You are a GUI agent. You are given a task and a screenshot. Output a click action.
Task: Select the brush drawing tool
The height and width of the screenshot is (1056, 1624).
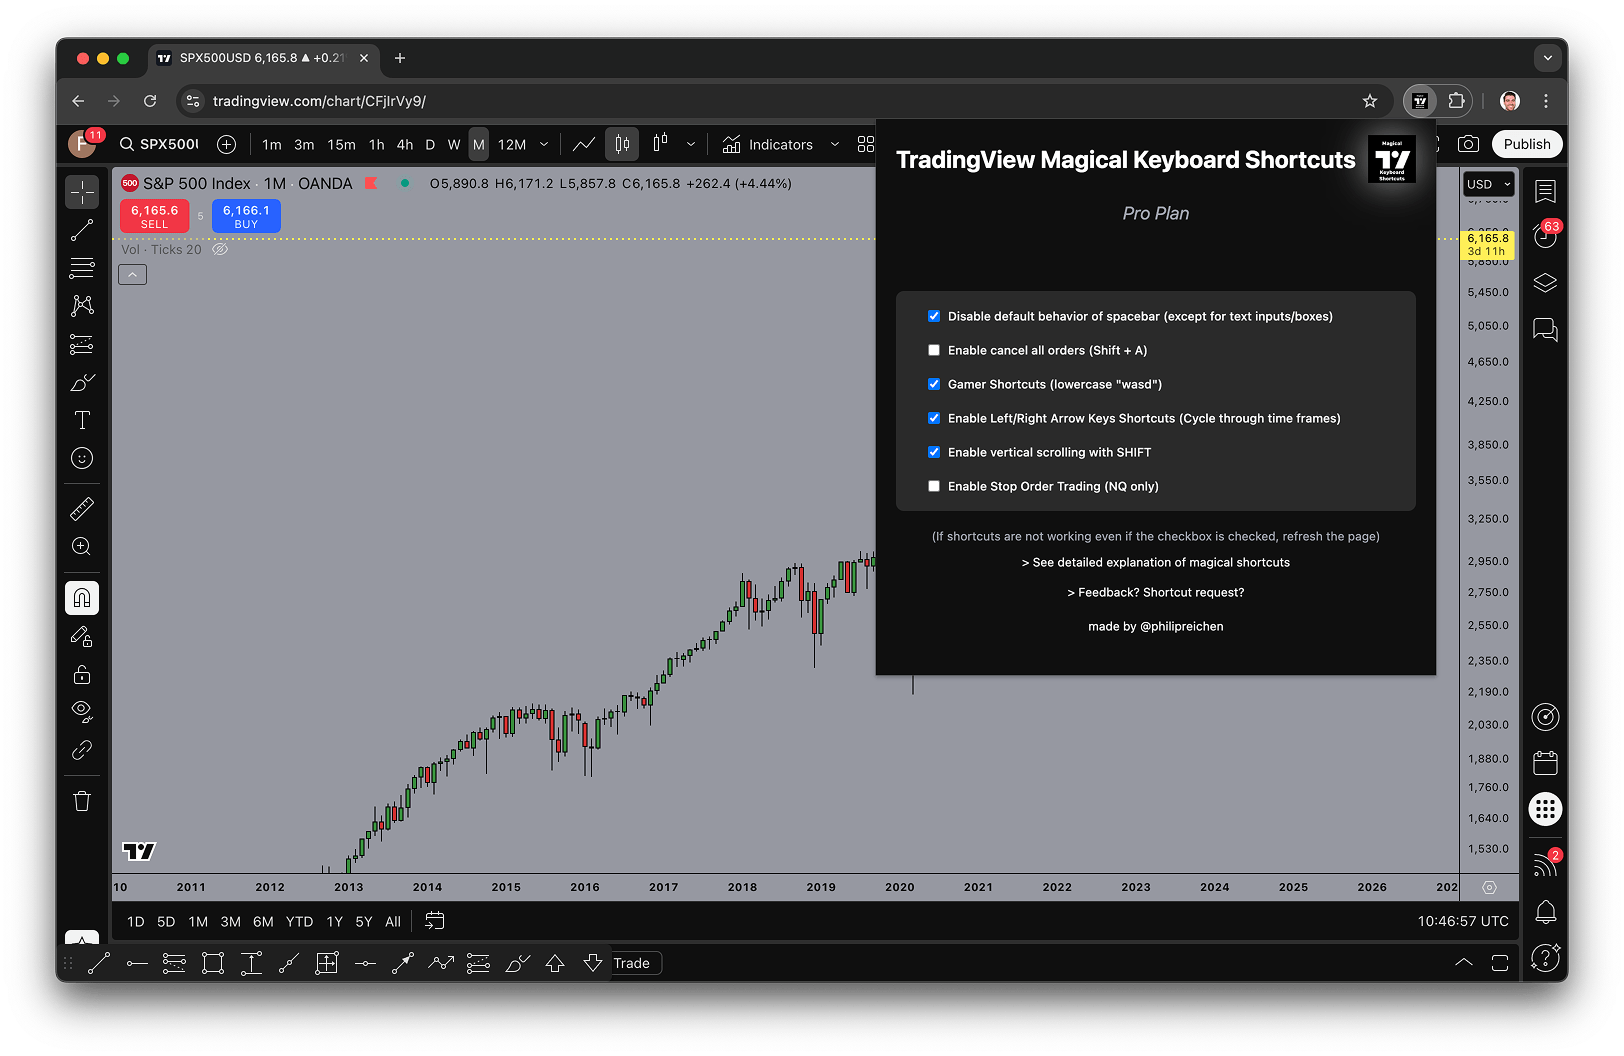(82, 382)
